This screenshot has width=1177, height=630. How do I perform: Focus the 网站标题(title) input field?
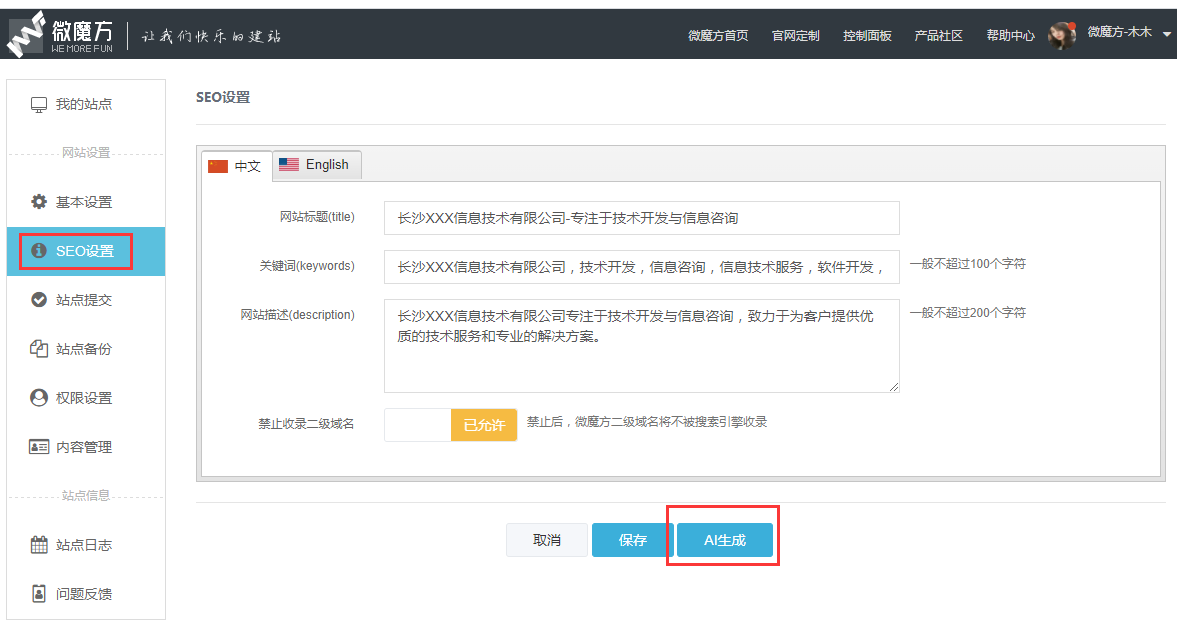click(642, 218)
